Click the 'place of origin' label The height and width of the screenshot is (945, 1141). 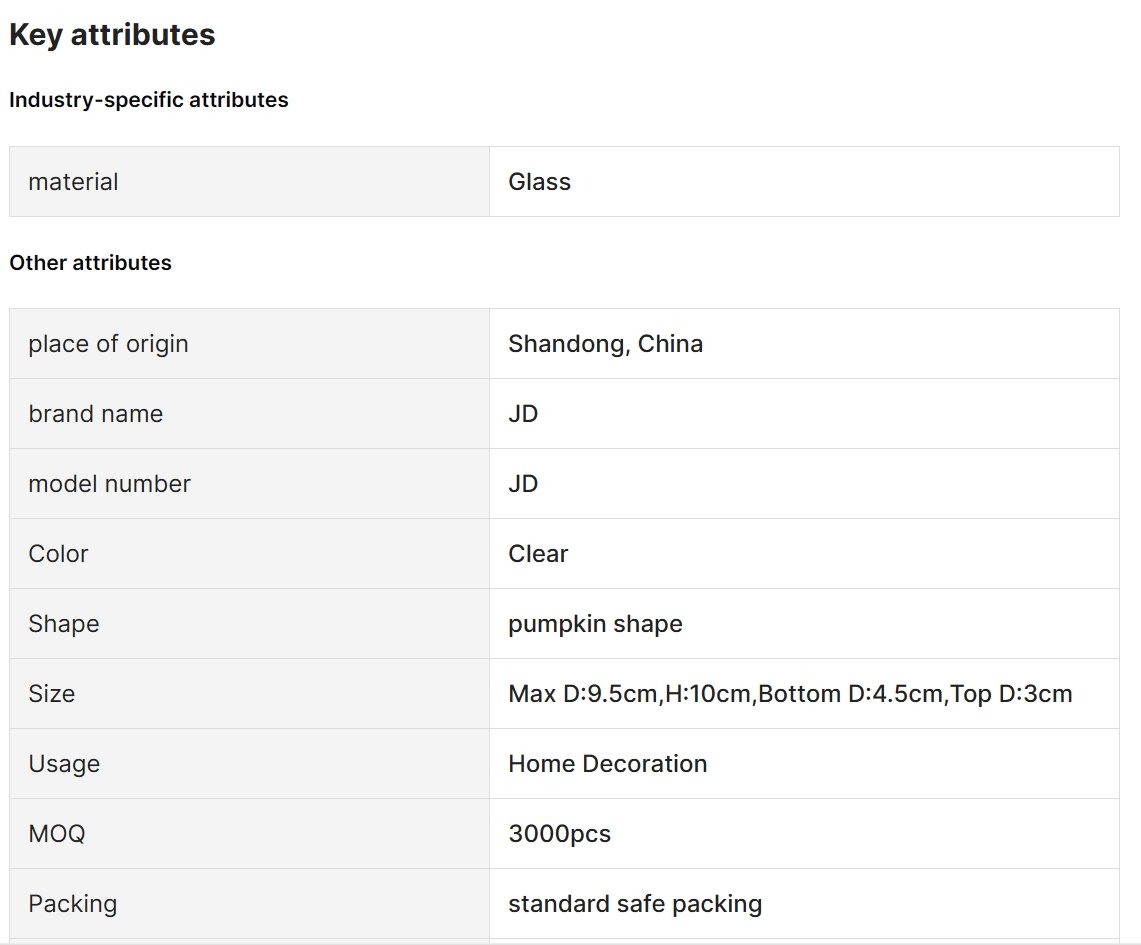[x=108, y=344]
